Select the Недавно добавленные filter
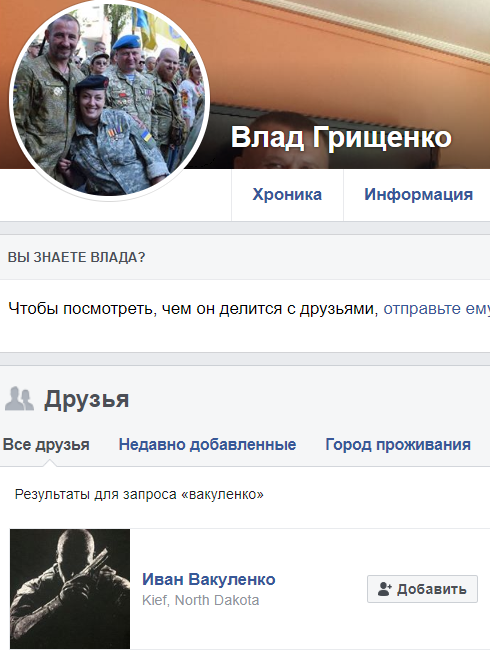 (207, 444)
